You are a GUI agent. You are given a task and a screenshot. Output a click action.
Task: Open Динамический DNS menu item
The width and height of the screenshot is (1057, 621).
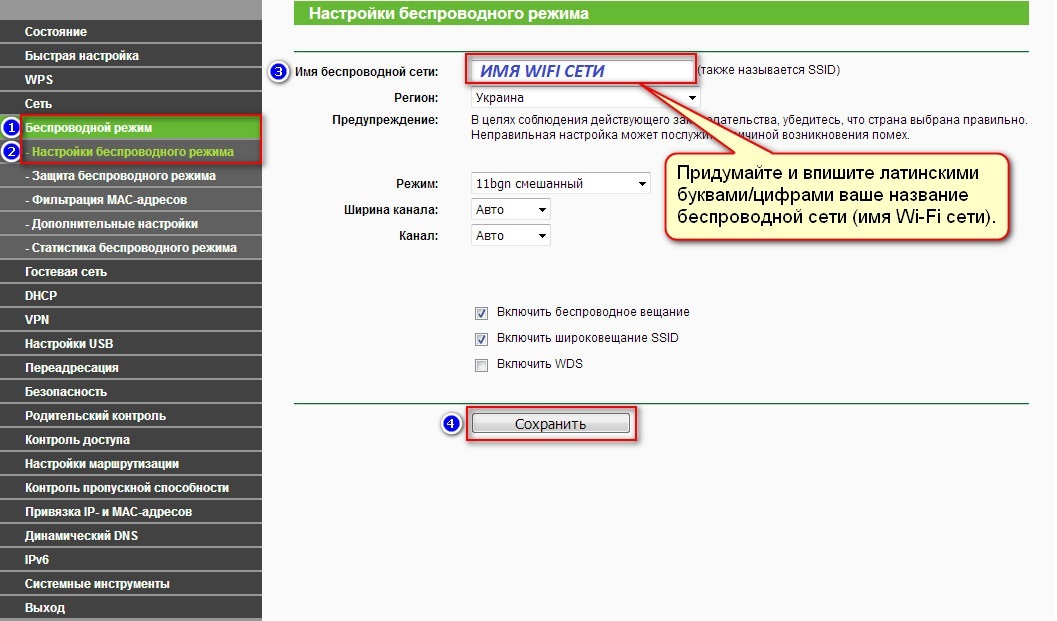pyautogui.click(x=131, y=535)
